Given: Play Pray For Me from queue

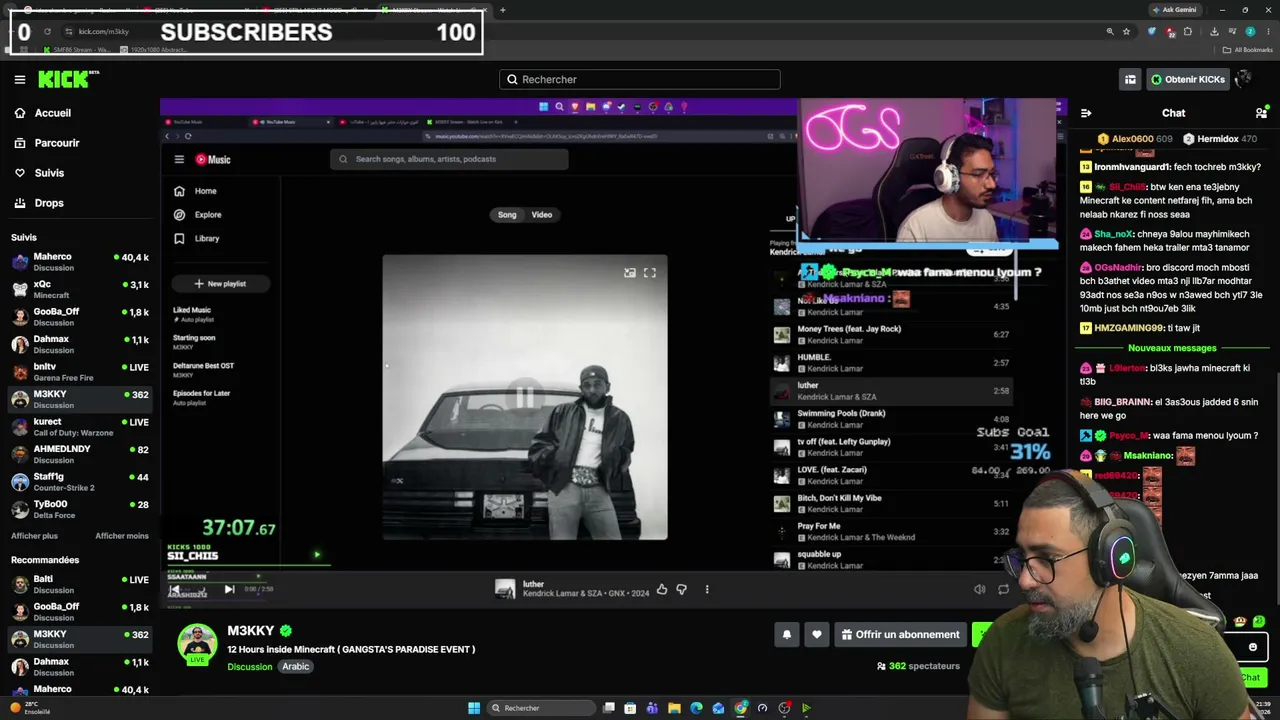Looking at the screenshot, I should [892, 531].
